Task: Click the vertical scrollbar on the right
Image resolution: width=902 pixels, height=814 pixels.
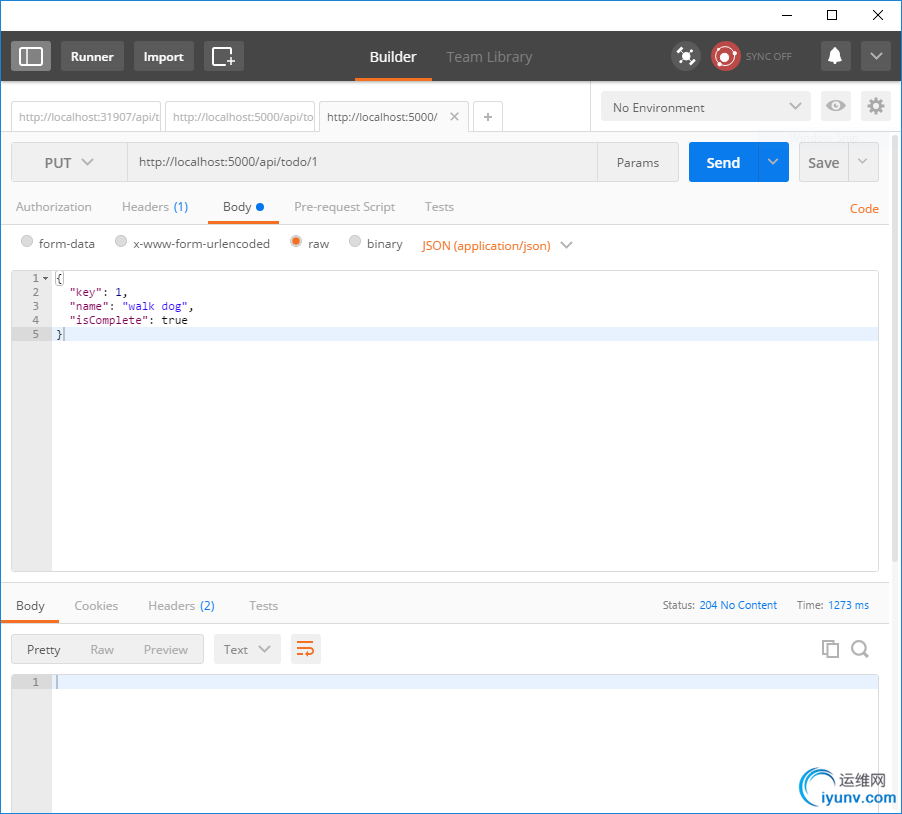Action: (x=894, y=348)
